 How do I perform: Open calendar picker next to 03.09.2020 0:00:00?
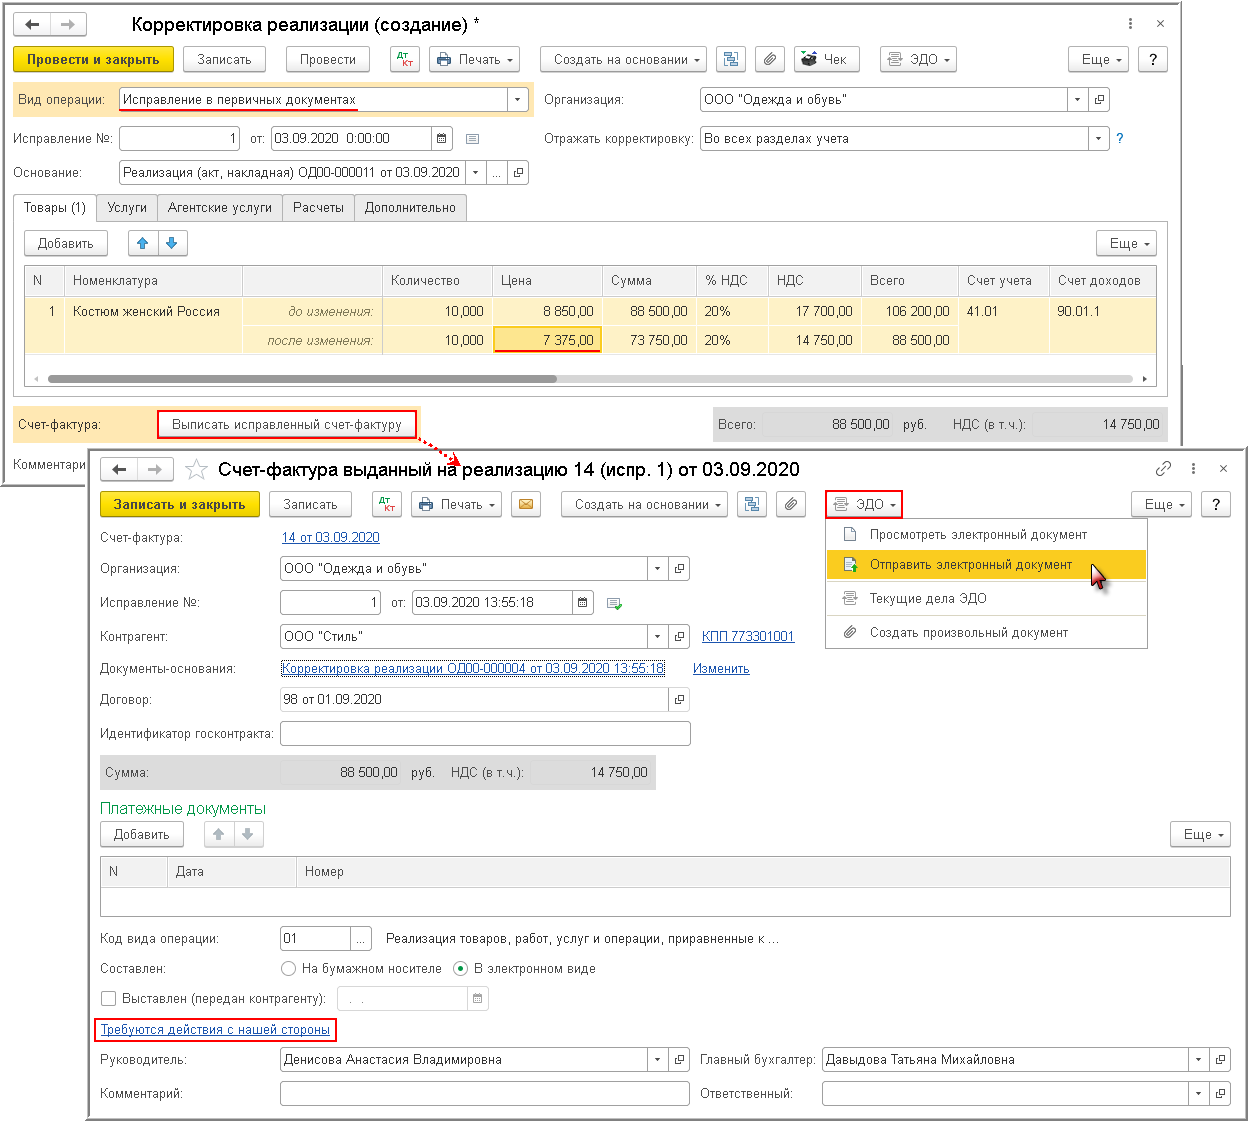click(442, 139)
